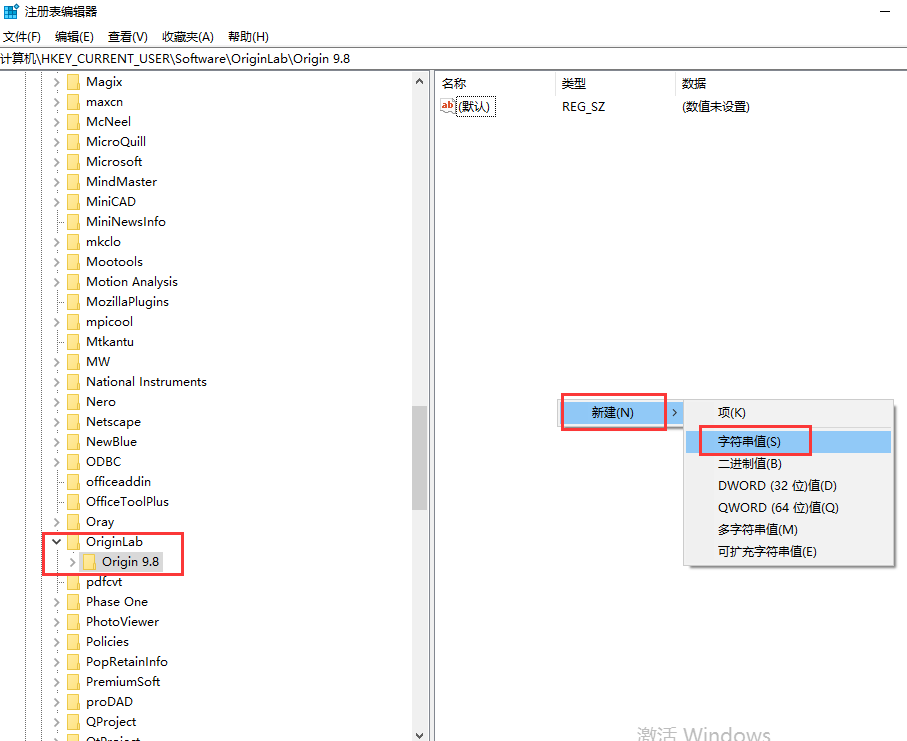Select the MindMaster folder icon
907x741 pixels.
click(x=75, y=181)
